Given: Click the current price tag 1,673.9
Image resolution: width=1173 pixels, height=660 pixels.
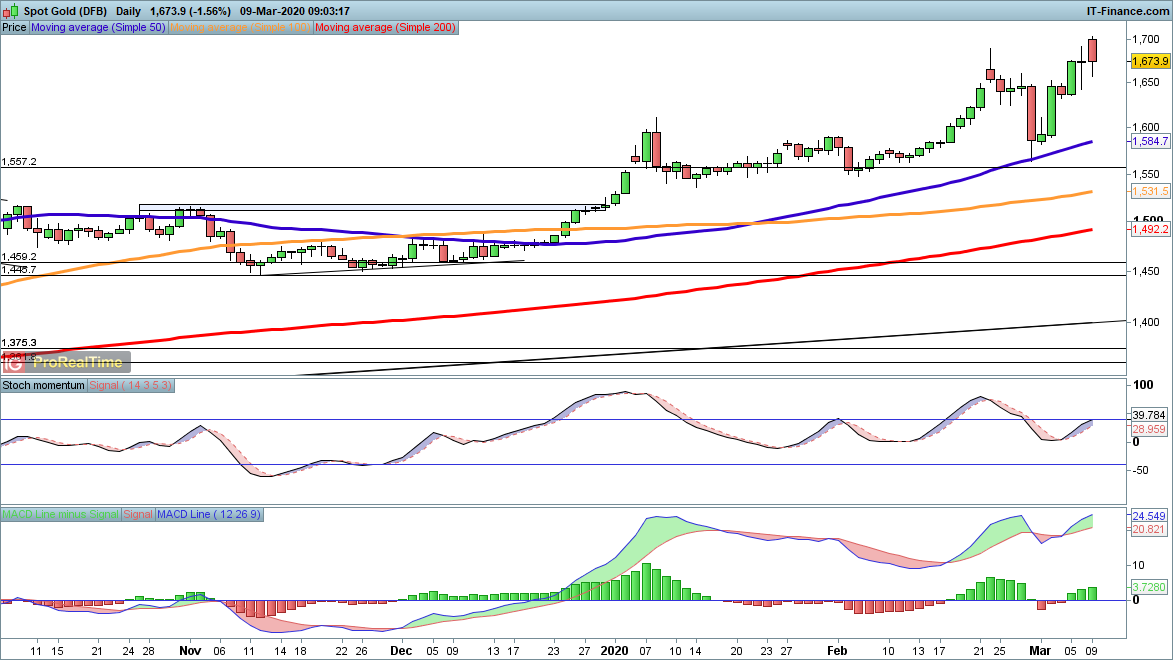Looking at the screenshot, I should coord(1150,61).
